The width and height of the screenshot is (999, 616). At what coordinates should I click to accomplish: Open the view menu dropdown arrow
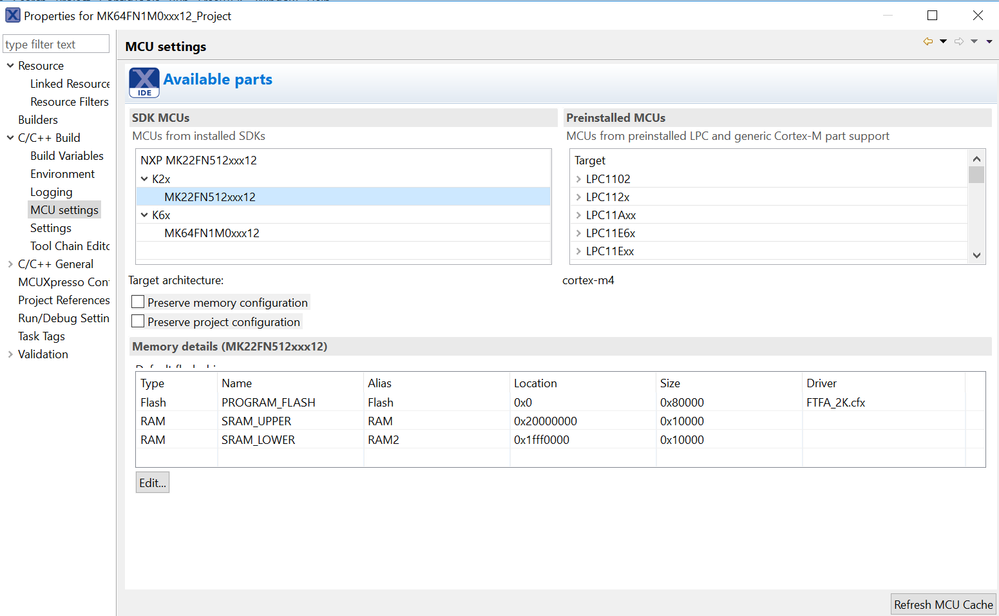click(989, 42)
